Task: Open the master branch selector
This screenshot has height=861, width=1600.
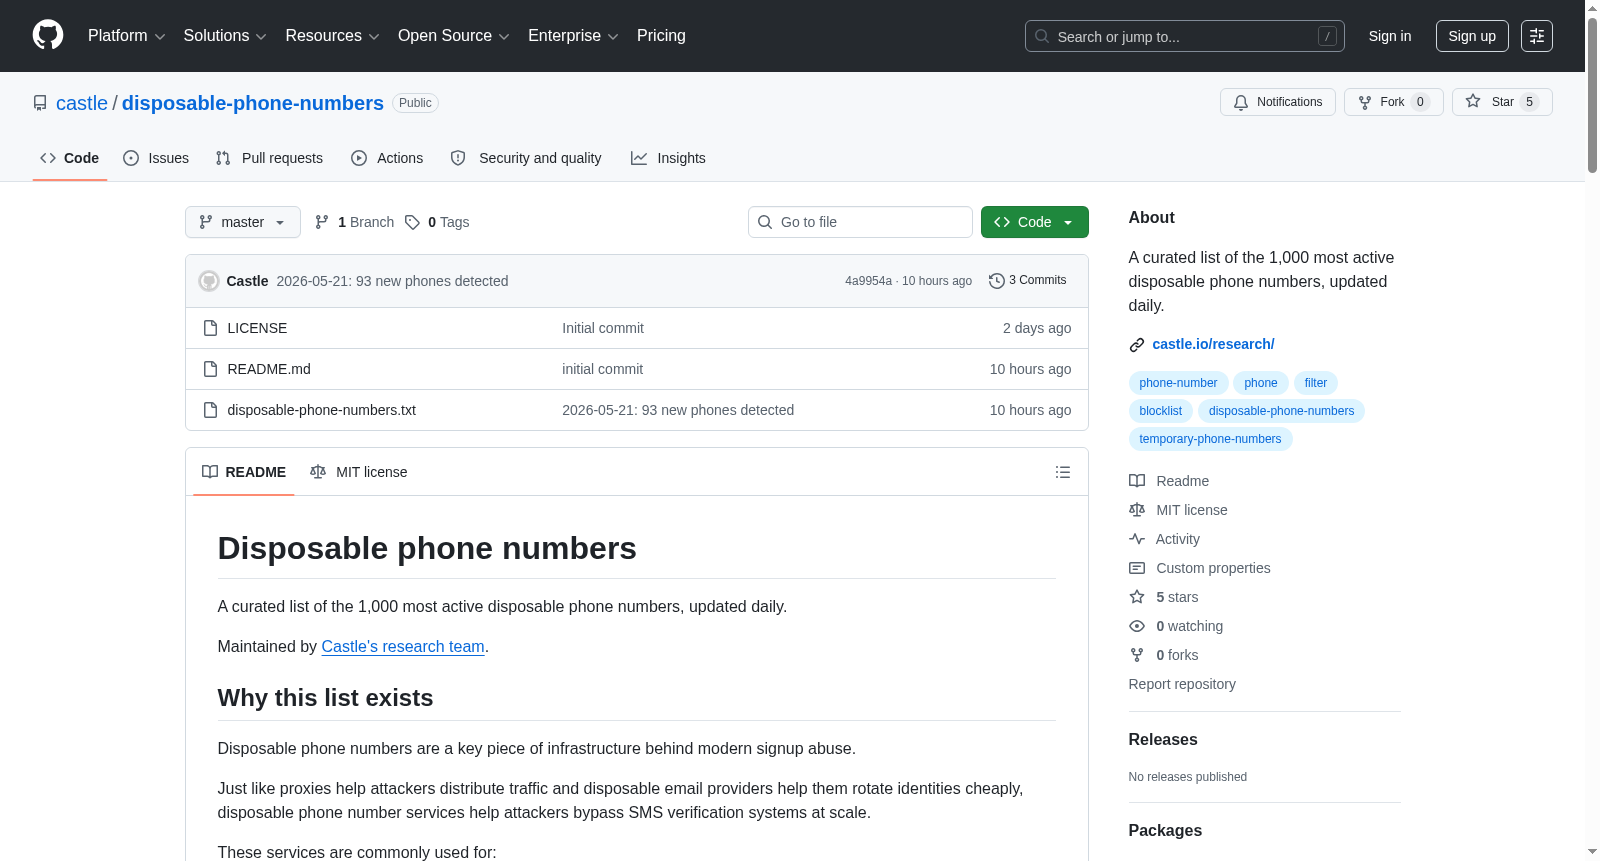Action: point(243,222)
